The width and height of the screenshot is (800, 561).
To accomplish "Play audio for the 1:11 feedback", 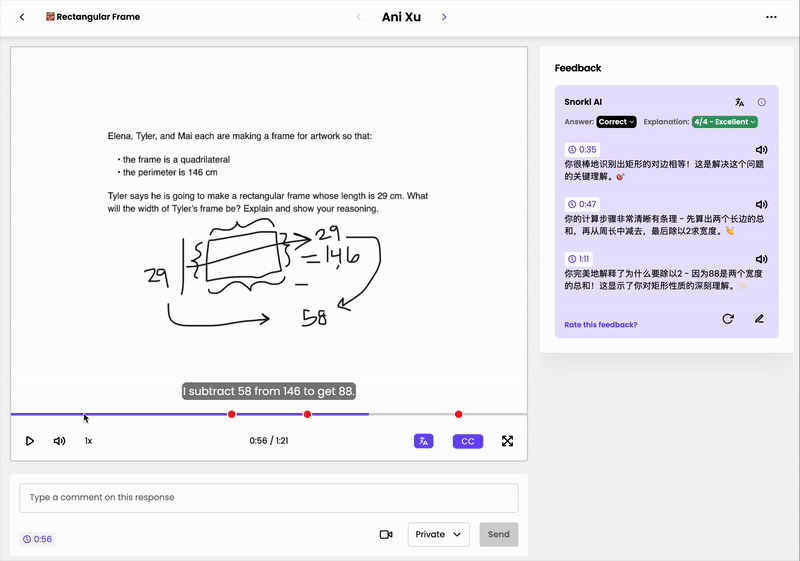I will tap(761, 259).
